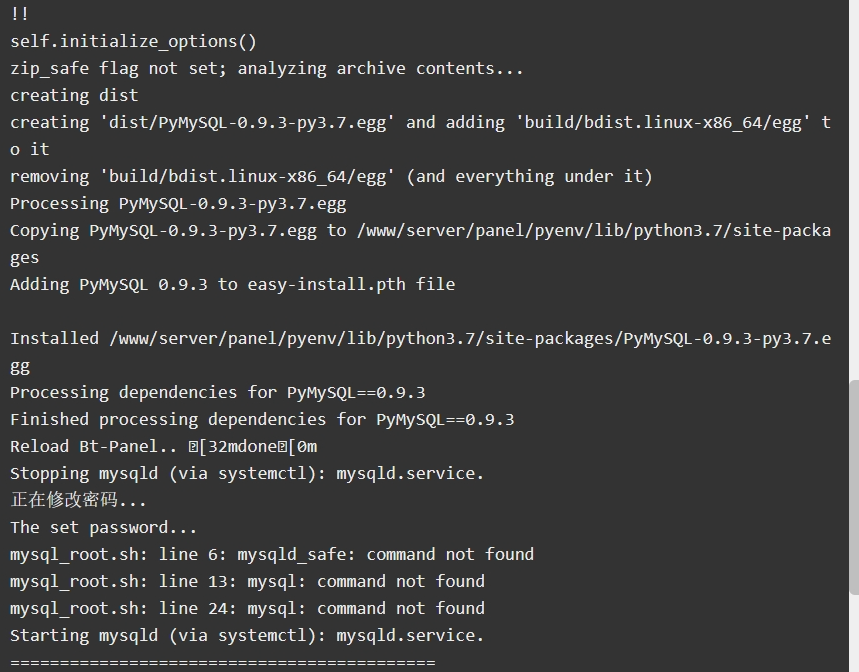
Task: Click scrollbar track above the thumb
Action: (x=854, y=189)
